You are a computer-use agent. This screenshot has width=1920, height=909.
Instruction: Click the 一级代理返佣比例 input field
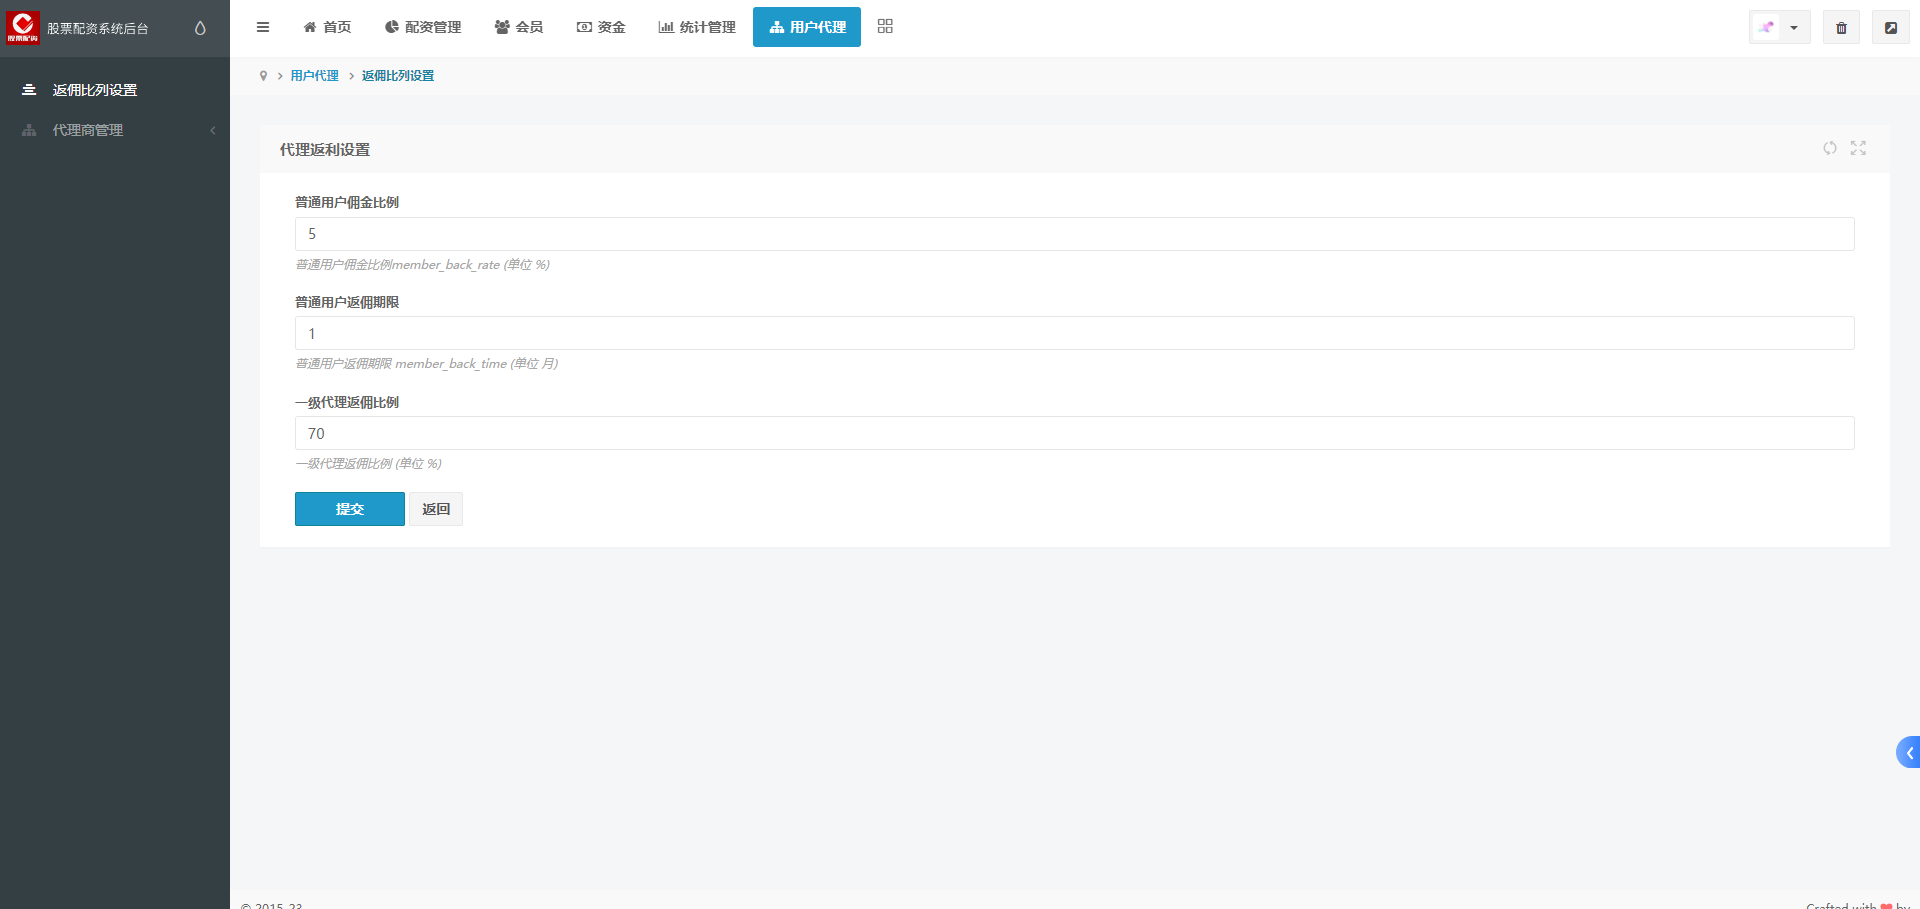click(x=1074, y=433)
